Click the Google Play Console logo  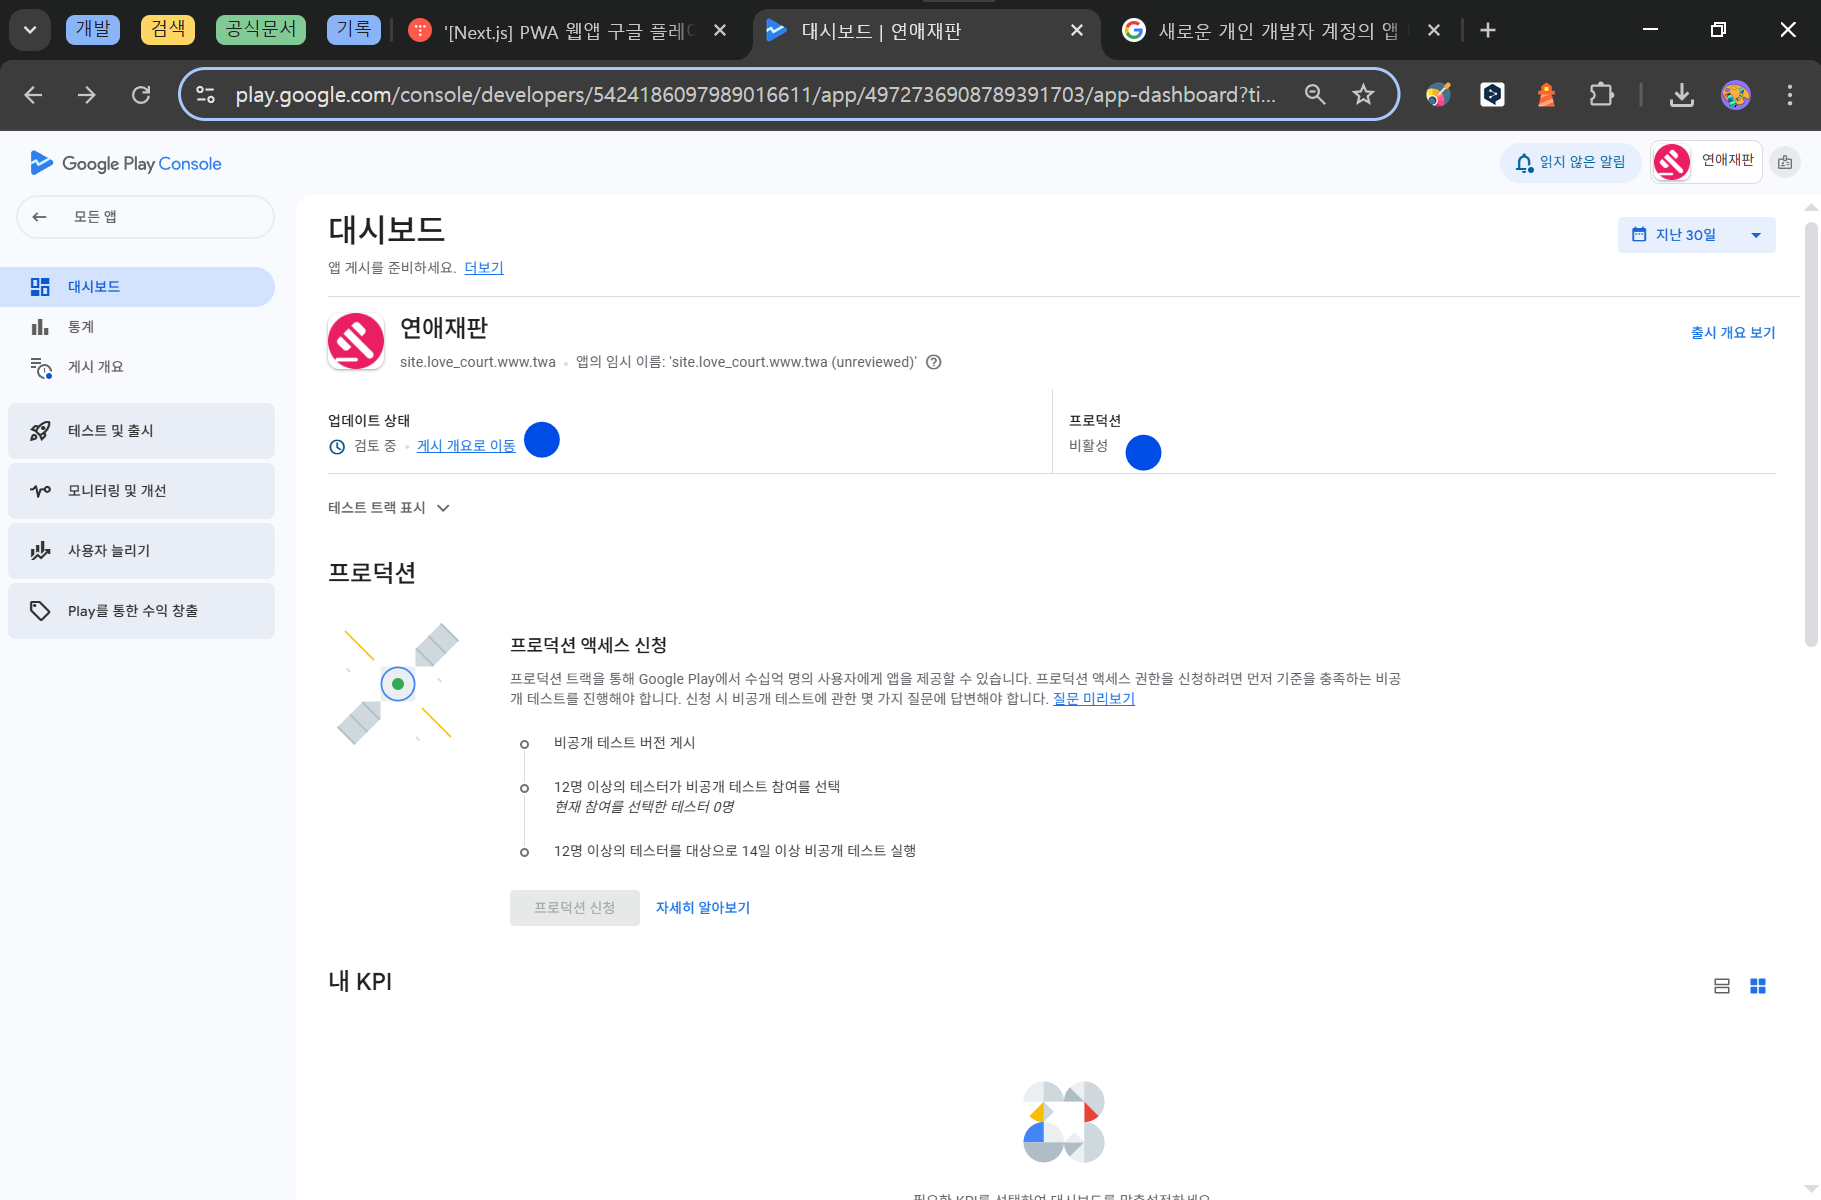[126, 163]
